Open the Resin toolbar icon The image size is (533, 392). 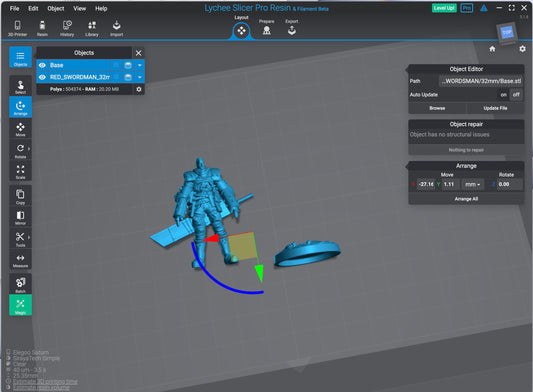pyautogui.click(x=42, y=28)
